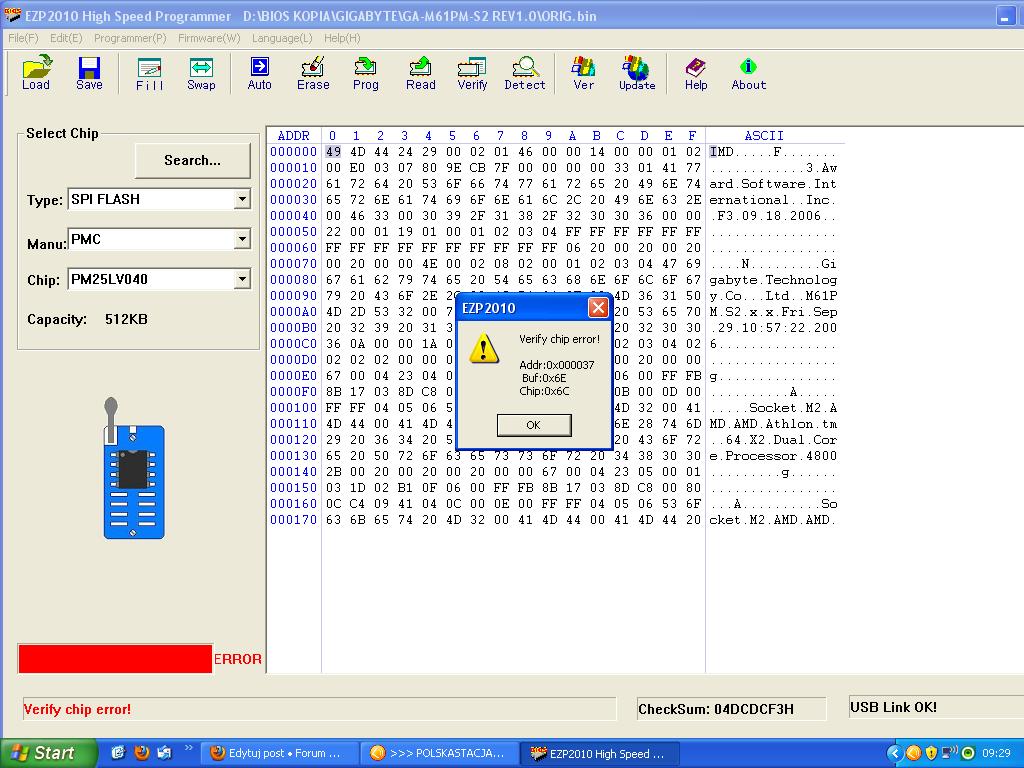This screenshot has height=768, width=1024.
Task: Save the buffer using the Save icon
Action: point(89,72)
